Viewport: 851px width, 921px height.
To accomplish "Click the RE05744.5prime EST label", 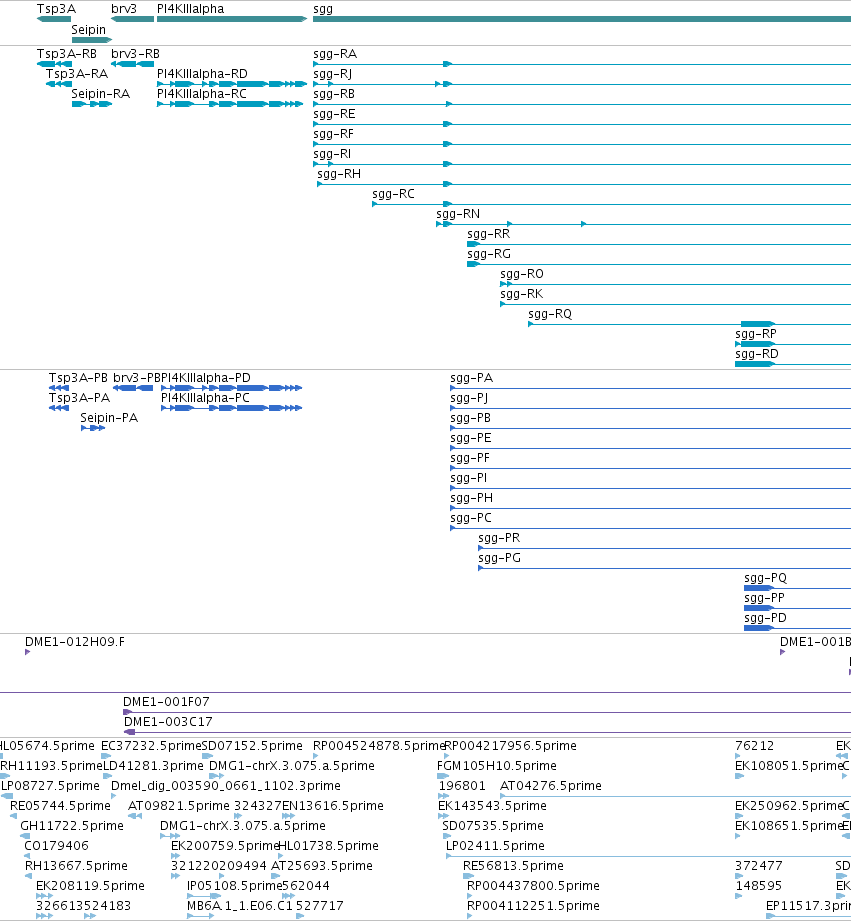I will pos(60,805).
